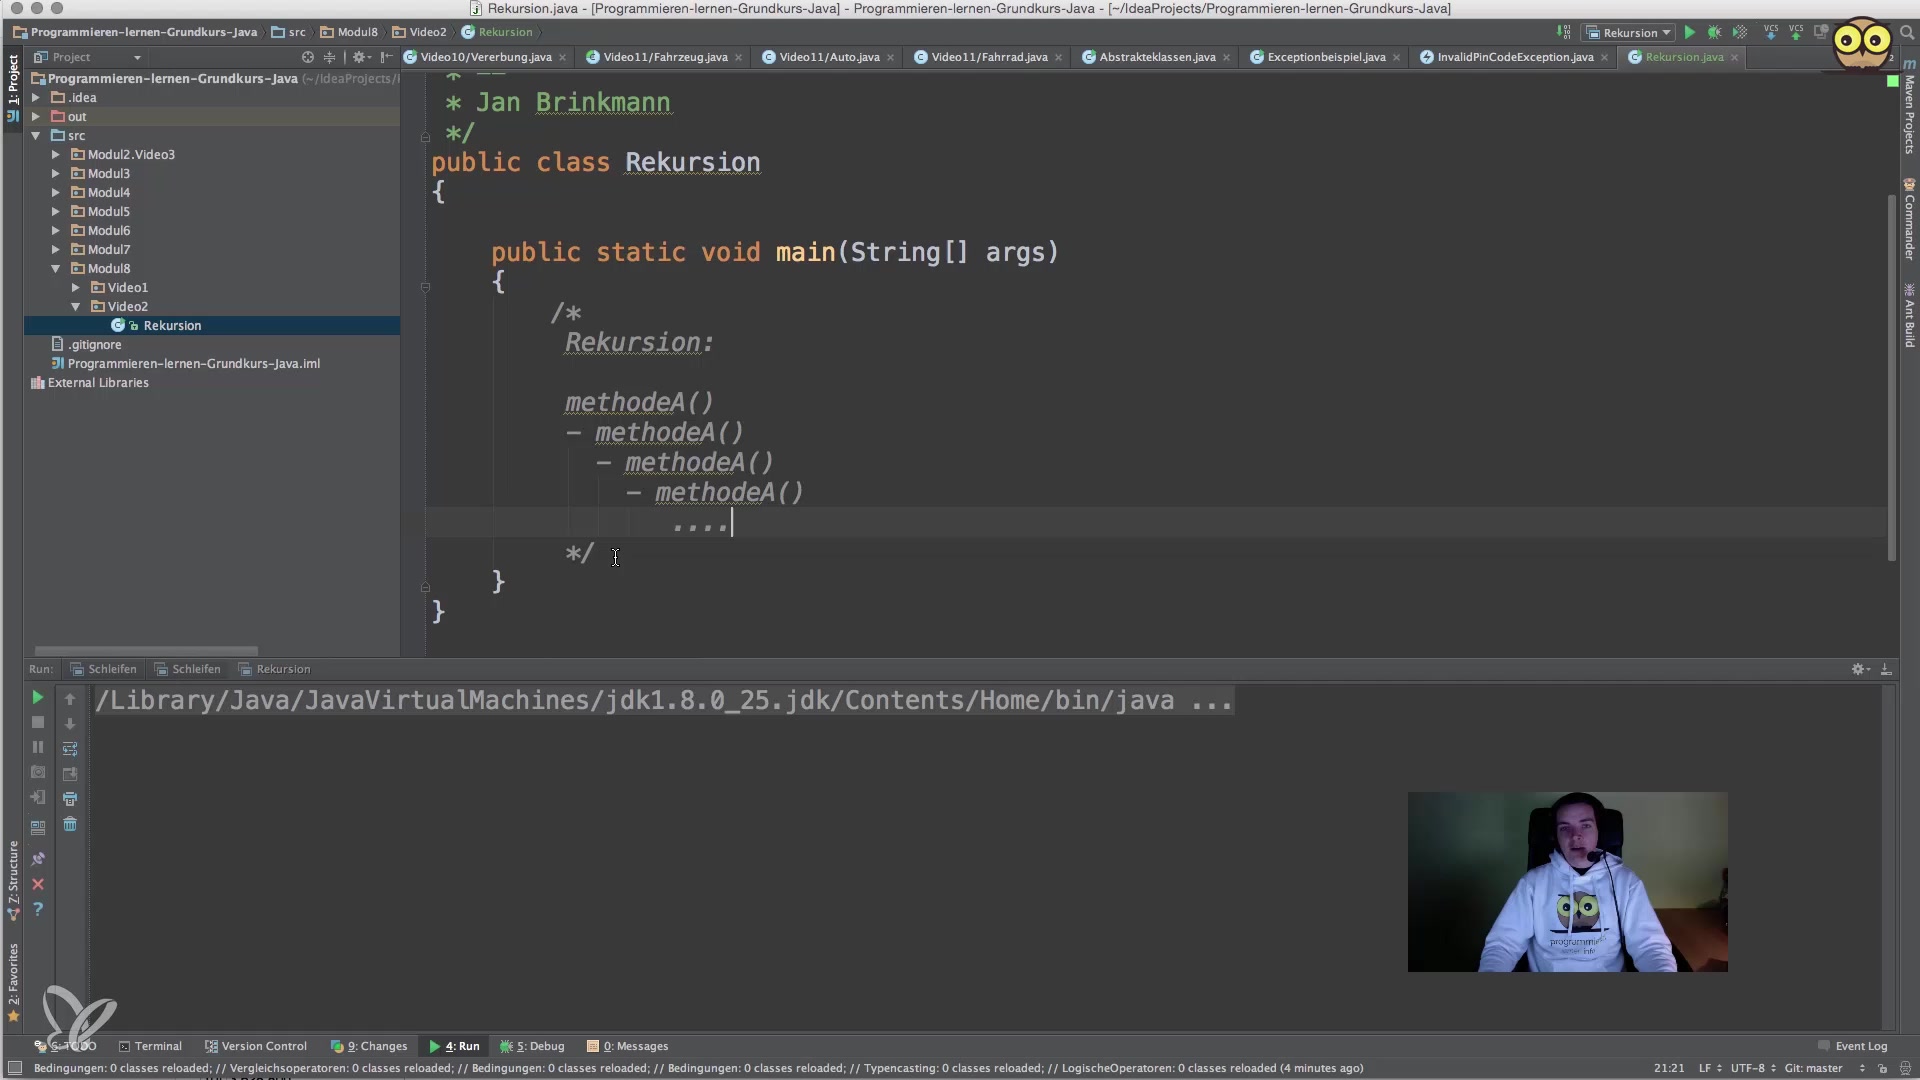Screen dimensions: 1920x1080
Task: Open the search everywhere magnifier
Action: (x=1906, y=33)
